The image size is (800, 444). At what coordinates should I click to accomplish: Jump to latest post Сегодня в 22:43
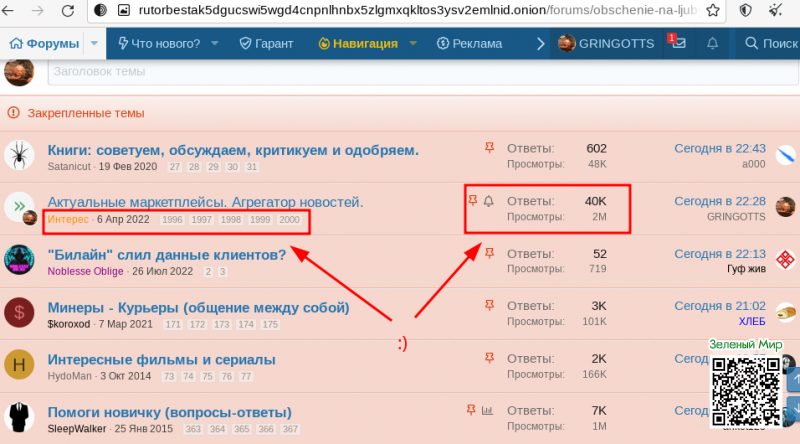(719, 148)
